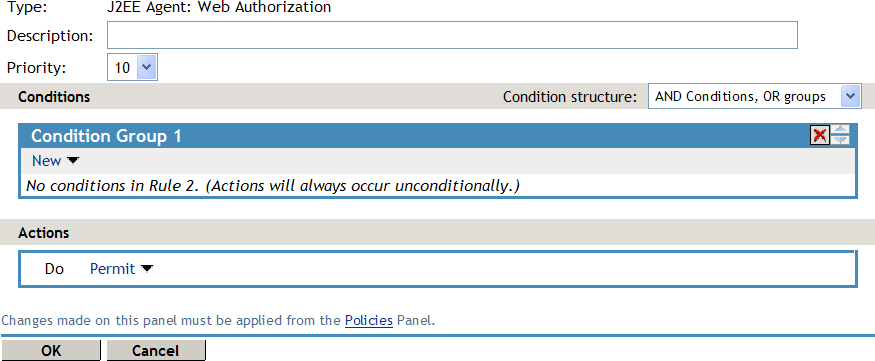Open the New condition menu
The width and height of the screenshot is (875, 361).
click(x=46, y=161)
